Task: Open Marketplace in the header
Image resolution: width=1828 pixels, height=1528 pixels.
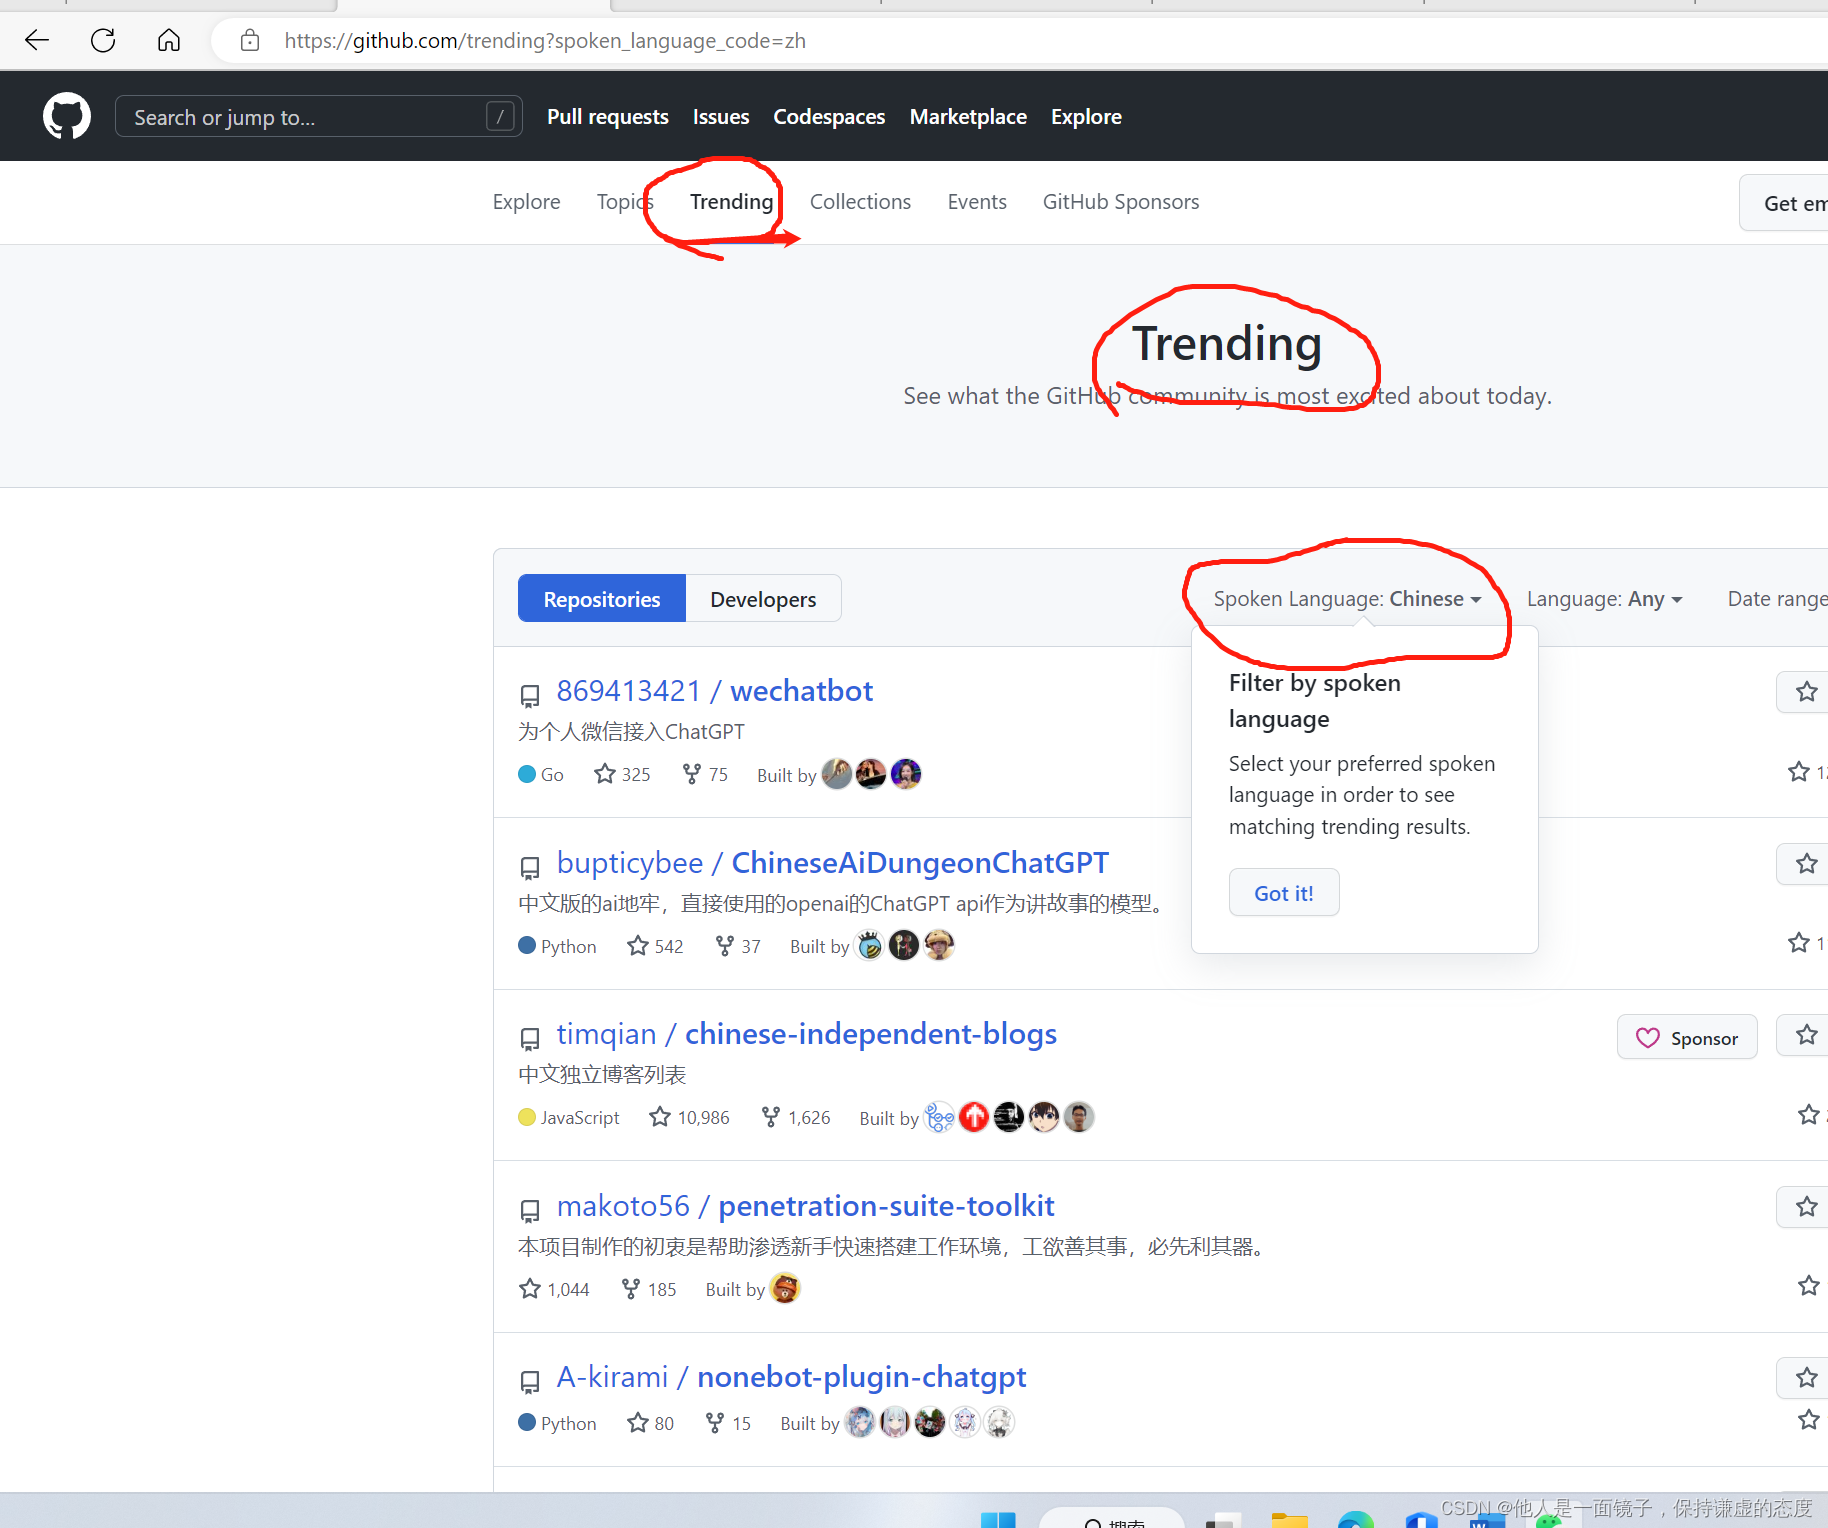Action: [968, 117]
